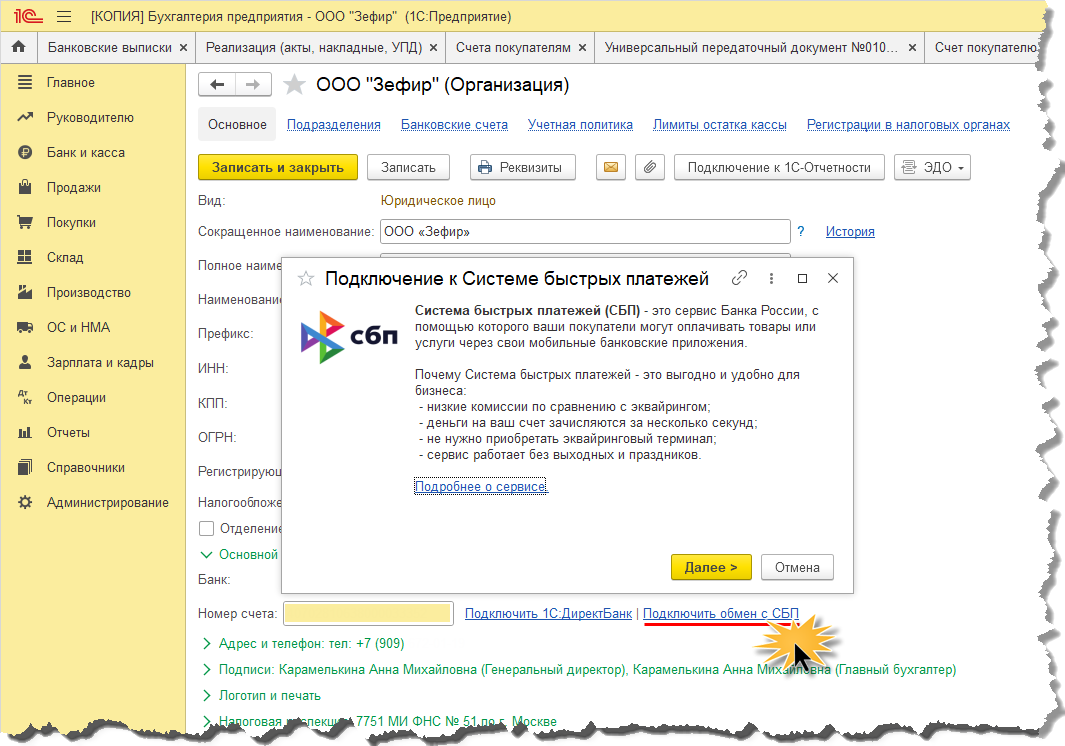The image size is (1065, 746).
Task: Close the Банковские выписки tab
Action: click(183, 48)
